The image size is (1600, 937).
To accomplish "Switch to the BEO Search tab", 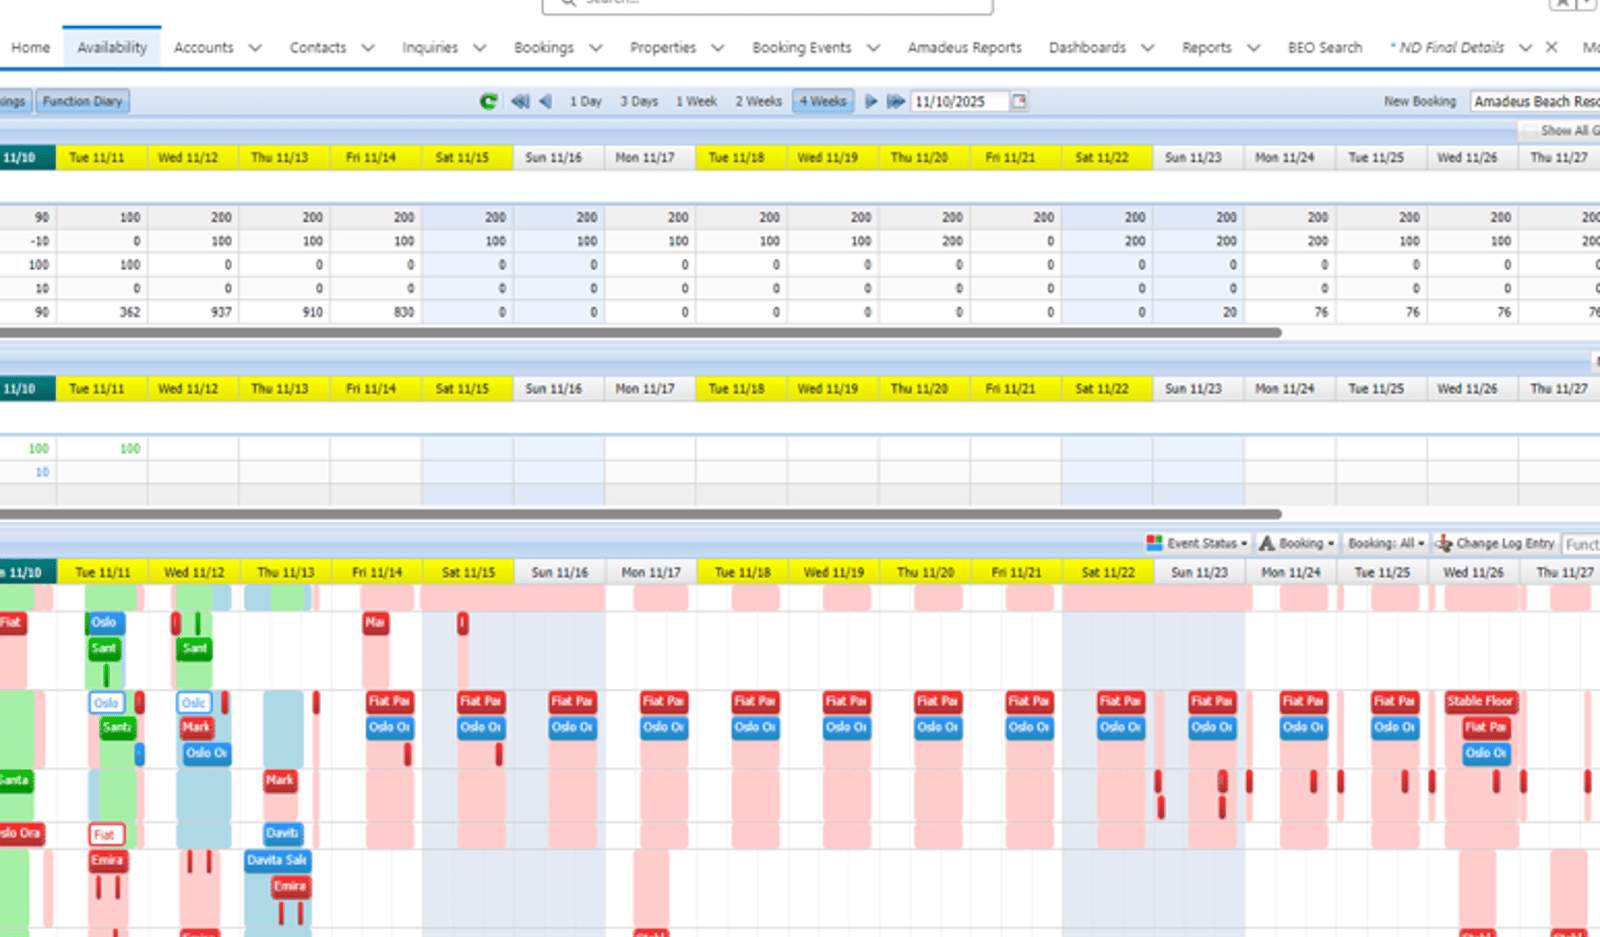I will click(x=1325, y=47).
